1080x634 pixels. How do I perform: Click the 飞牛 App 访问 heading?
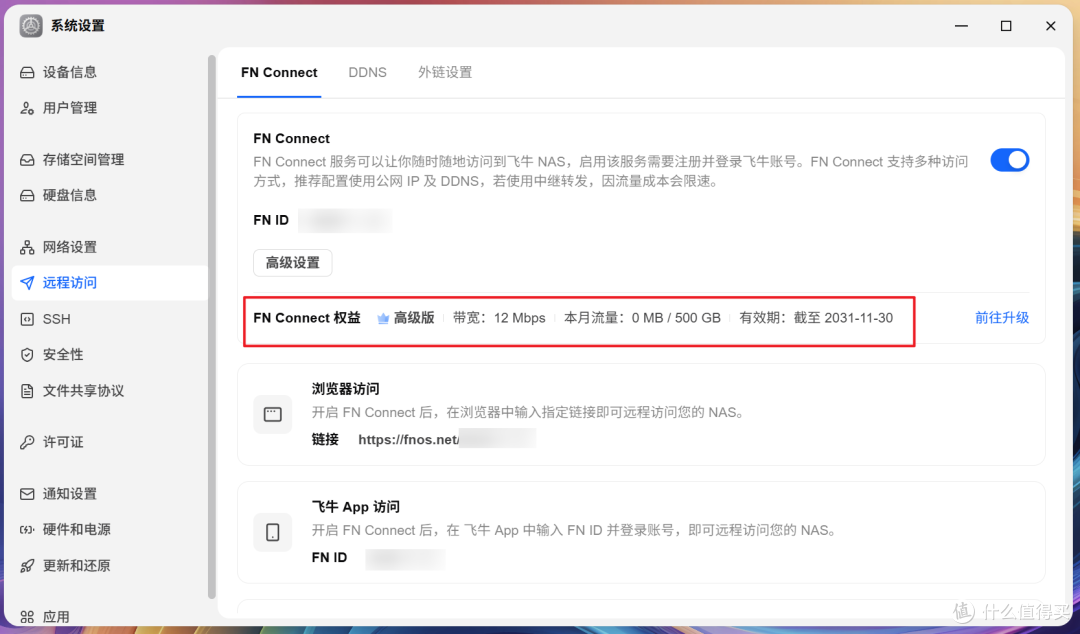[355, 507]
